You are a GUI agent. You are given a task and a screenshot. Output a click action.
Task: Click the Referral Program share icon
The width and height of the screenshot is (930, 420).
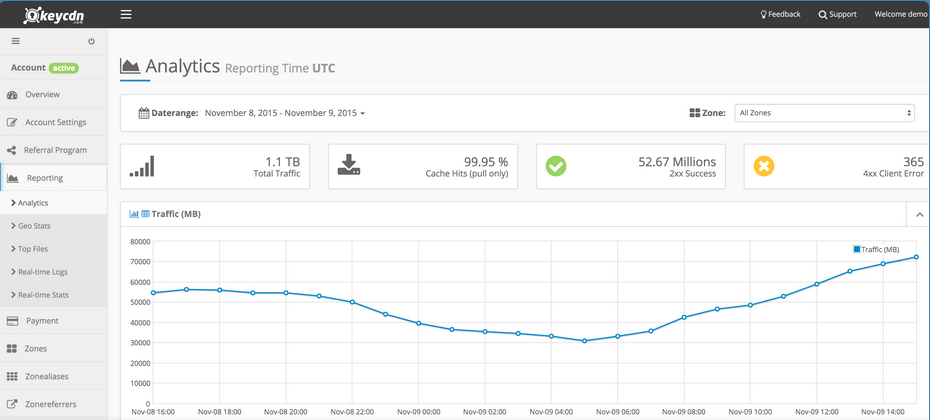[12, 150]
